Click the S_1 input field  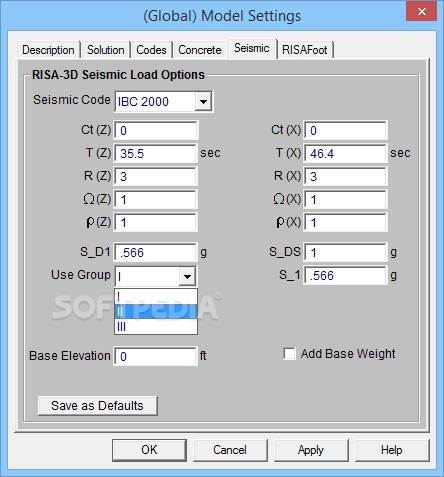pyautogui.click(x=345, y=275)
